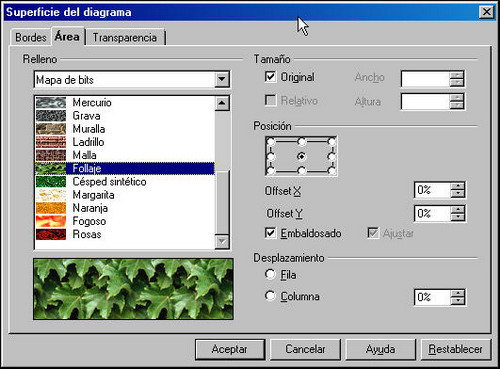Select the Fila displacement radio button
This screenshot has height=369, width=500.
click(x=270, y=274)
